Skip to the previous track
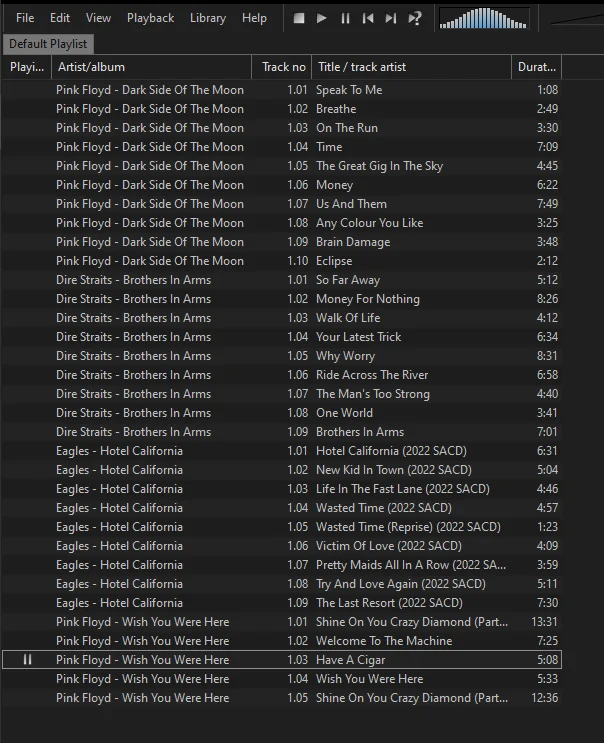Image resolution: width=604 pixels, height=743 pixels. (x=368, y=18)
